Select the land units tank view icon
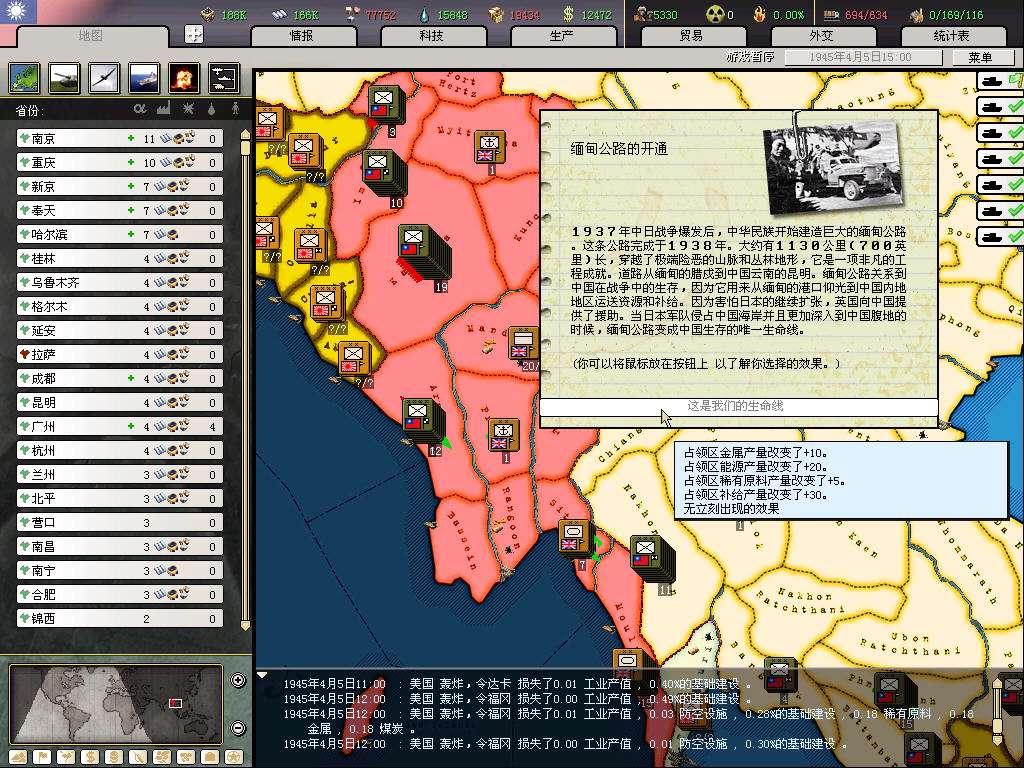This screenshot has width=1024, height=768. [66, 77]
